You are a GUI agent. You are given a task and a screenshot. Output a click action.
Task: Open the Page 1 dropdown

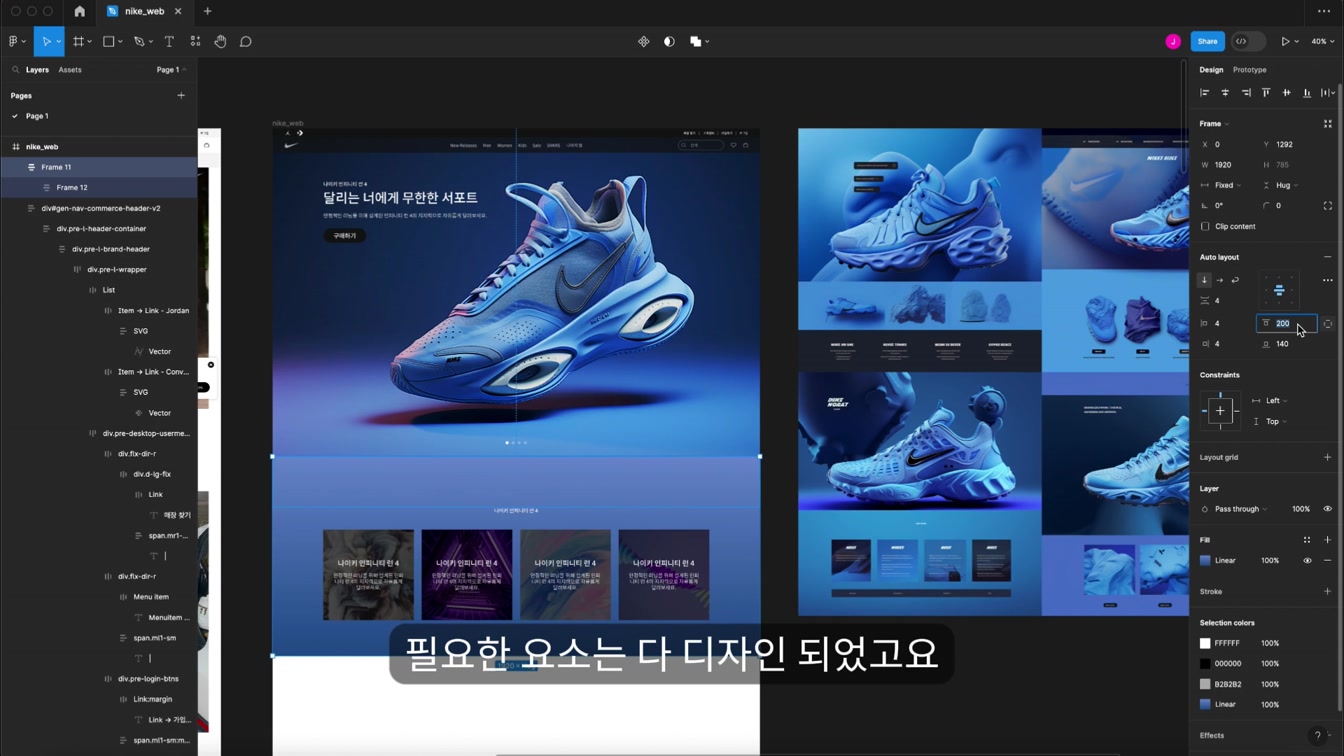tap(171, 70)
